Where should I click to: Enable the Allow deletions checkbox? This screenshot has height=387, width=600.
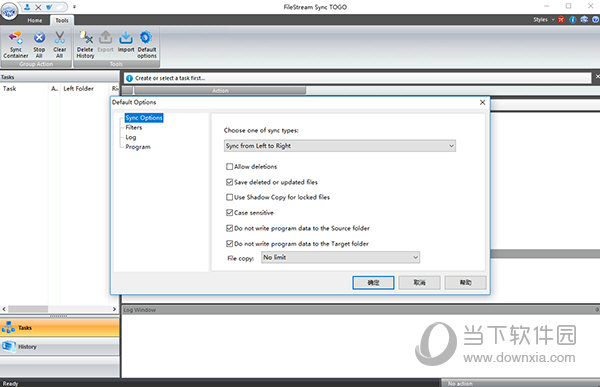click(230, 167)
